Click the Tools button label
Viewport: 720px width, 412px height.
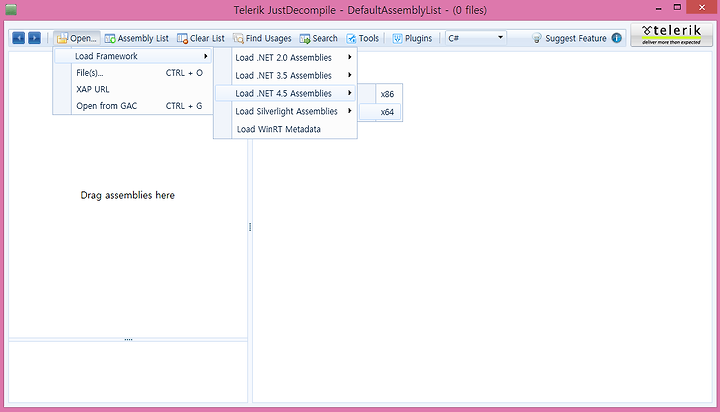pos(369,39)
